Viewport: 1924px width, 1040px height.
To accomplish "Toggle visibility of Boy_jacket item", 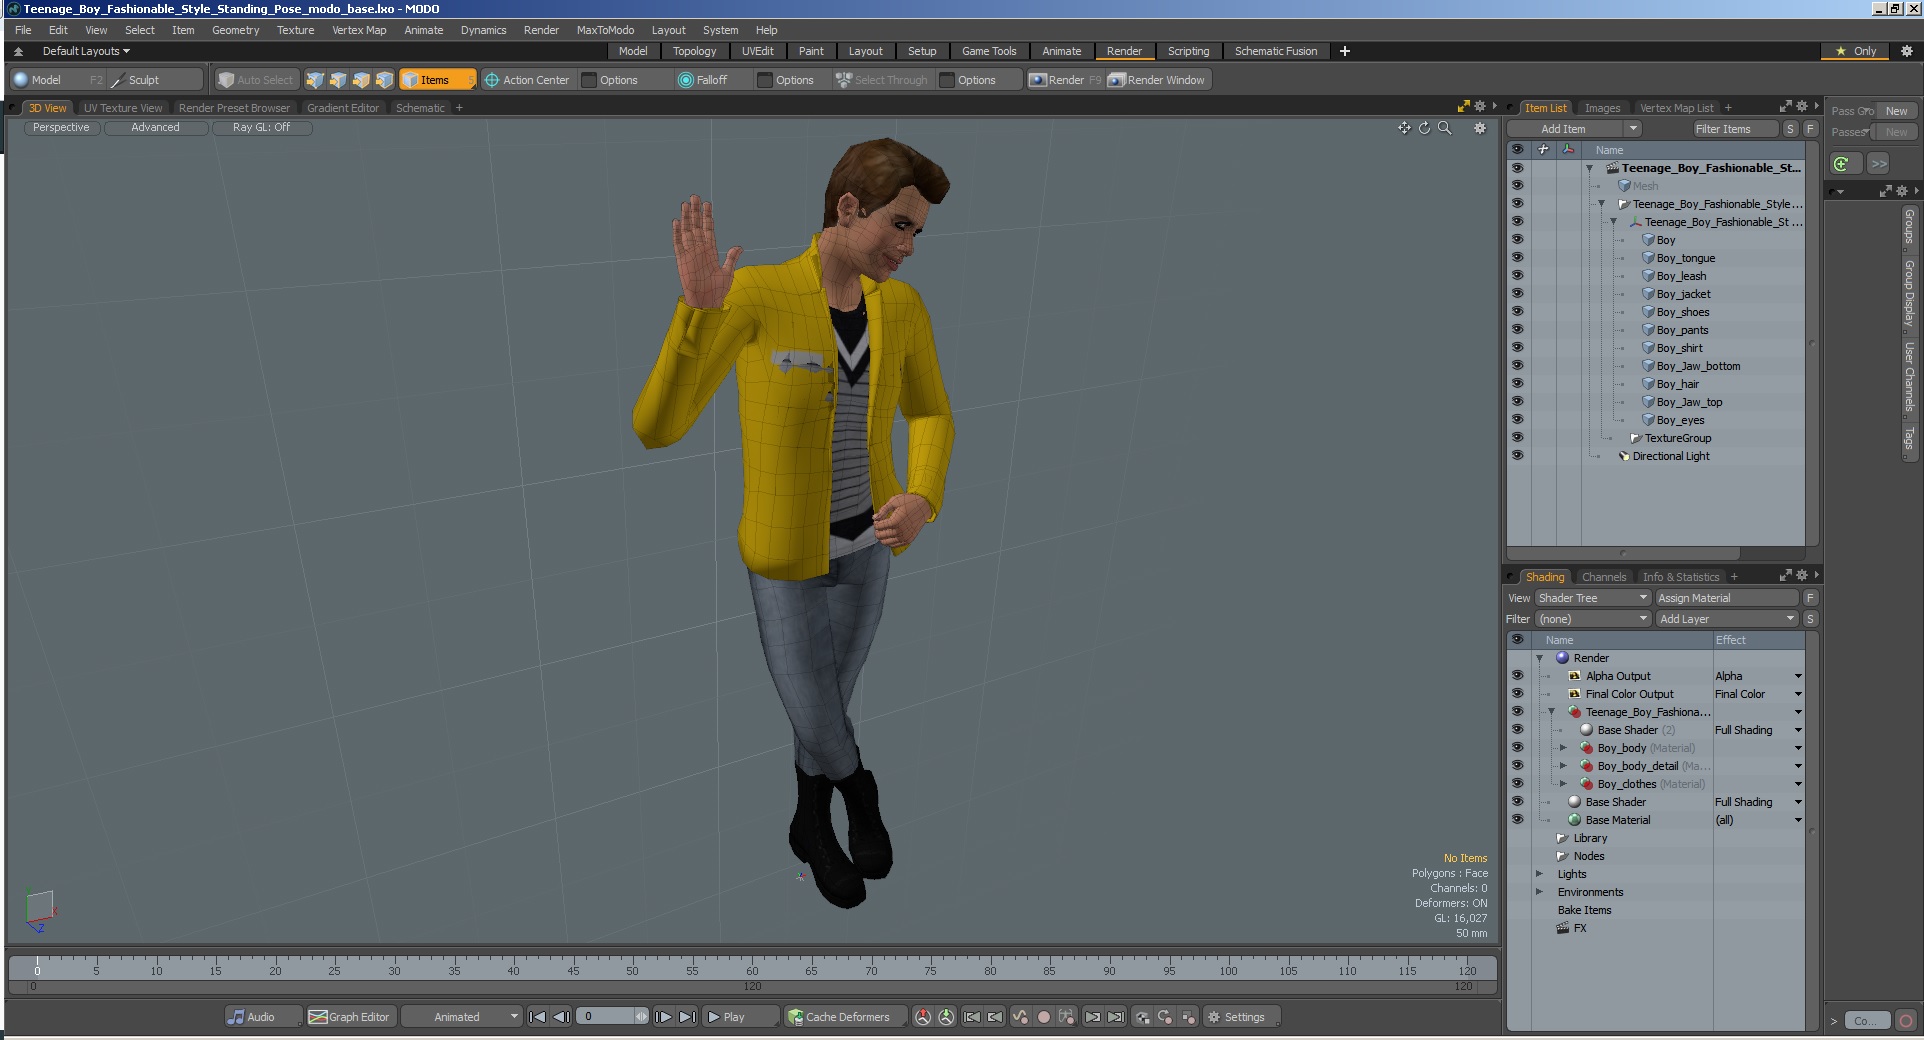I will (x=1517, y=294).
